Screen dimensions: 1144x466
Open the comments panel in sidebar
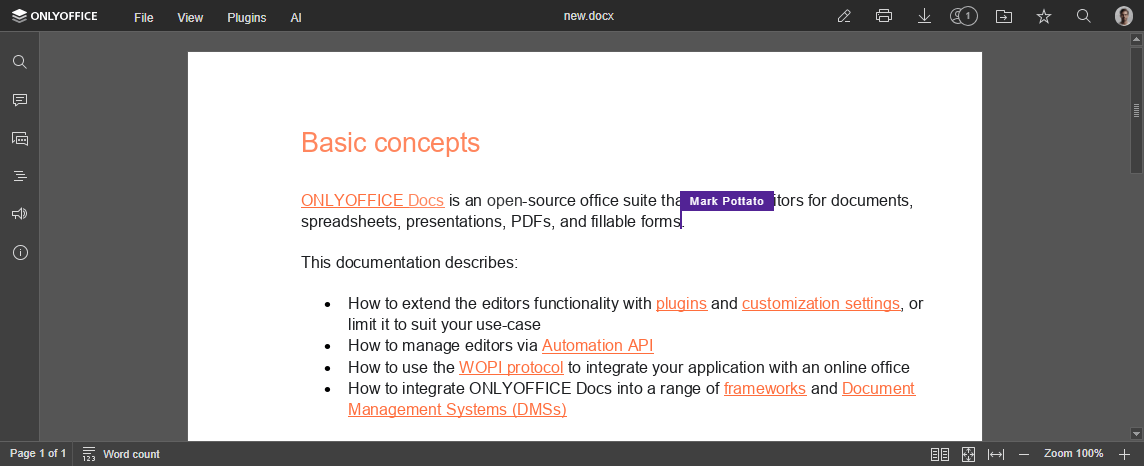tap(20, 100)
